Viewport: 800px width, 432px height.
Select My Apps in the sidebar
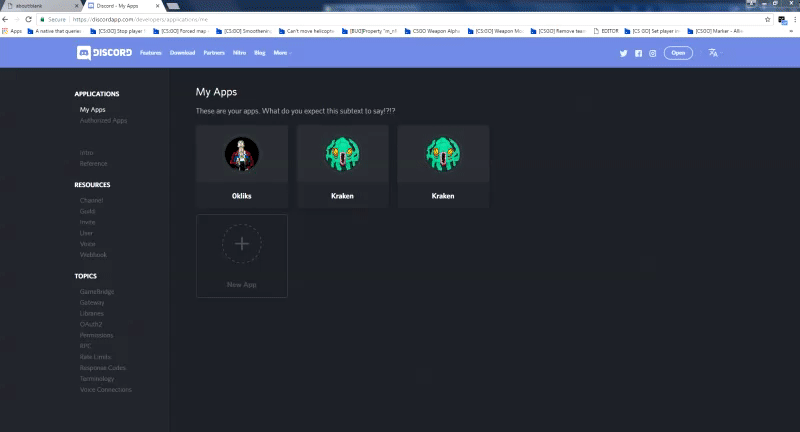[92, 110]
